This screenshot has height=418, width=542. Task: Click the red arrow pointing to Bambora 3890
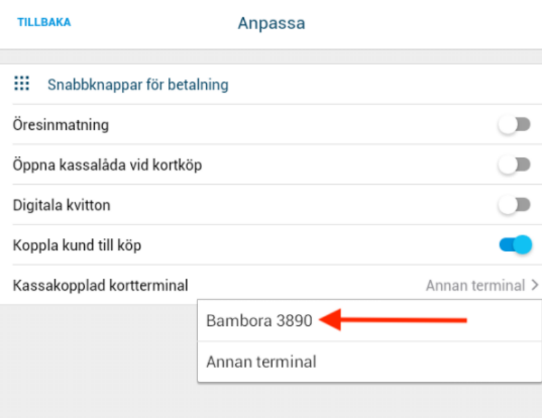point(393,320)
